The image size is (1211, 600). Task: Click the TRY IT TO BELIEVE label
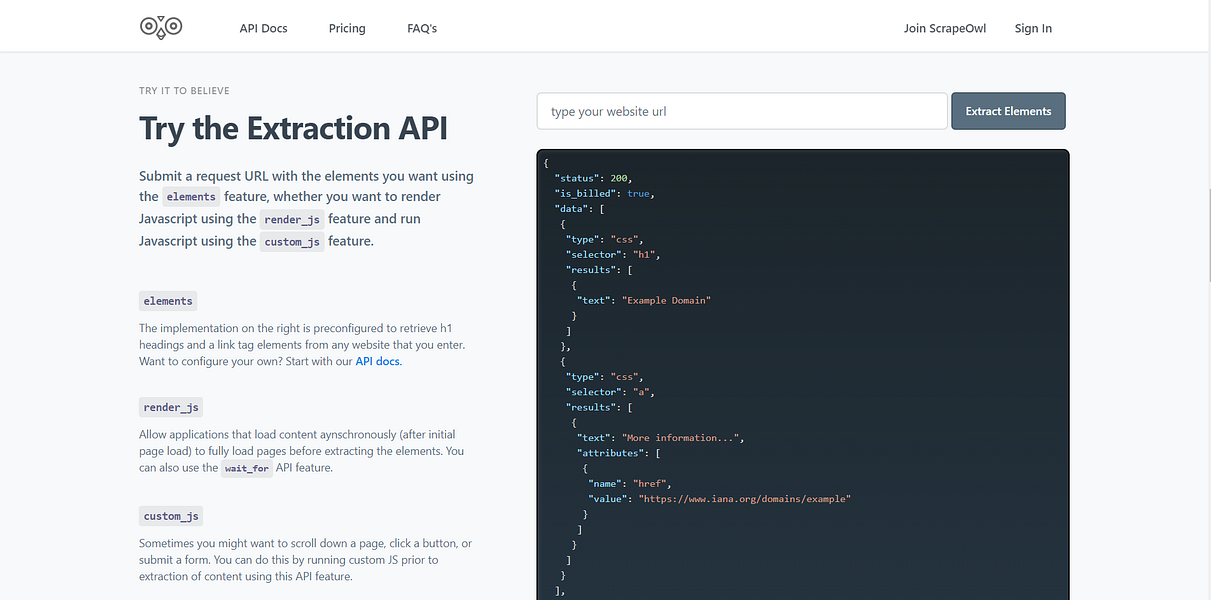pos(184,91)
